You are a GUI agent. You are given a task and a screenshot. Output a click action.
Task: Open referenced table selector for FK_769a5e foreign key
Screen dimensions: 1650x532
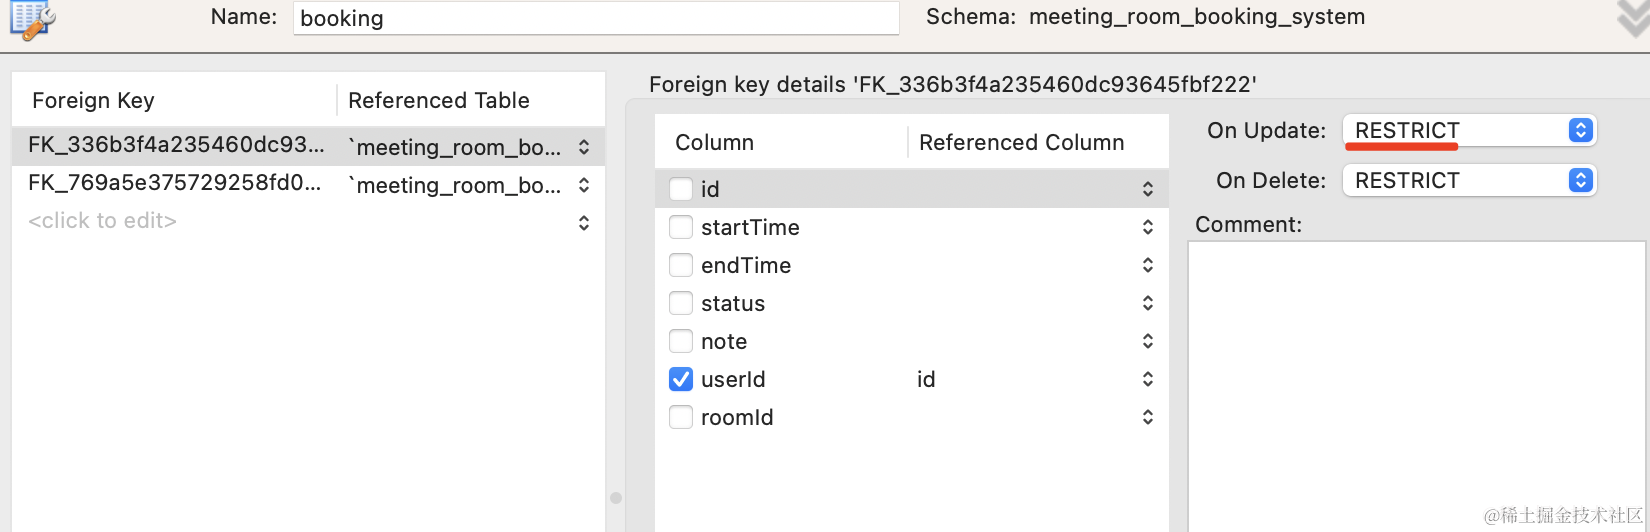click(x=584, y=185)
